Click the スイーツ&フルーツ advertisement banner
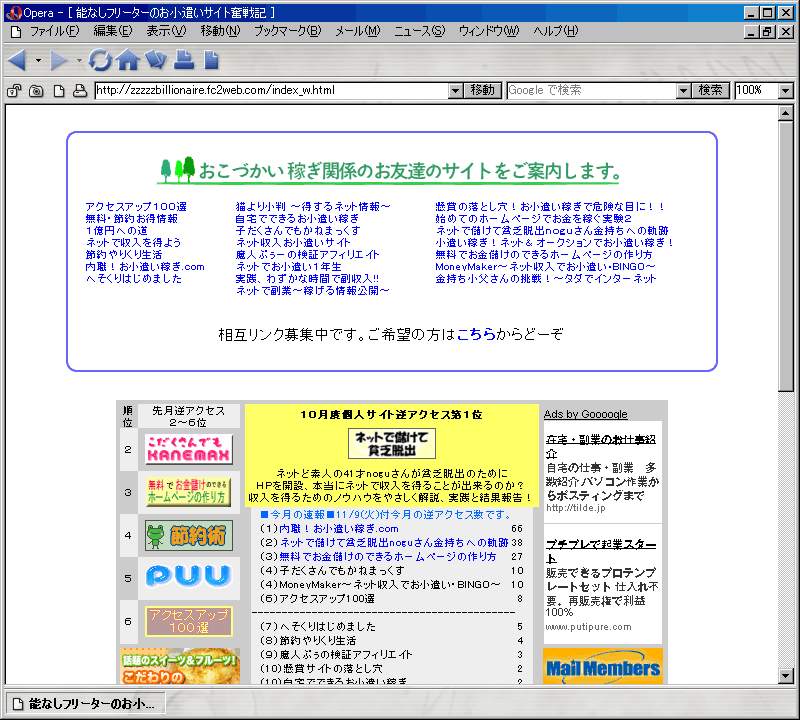The image size is (800, 720). coord(180,666)
